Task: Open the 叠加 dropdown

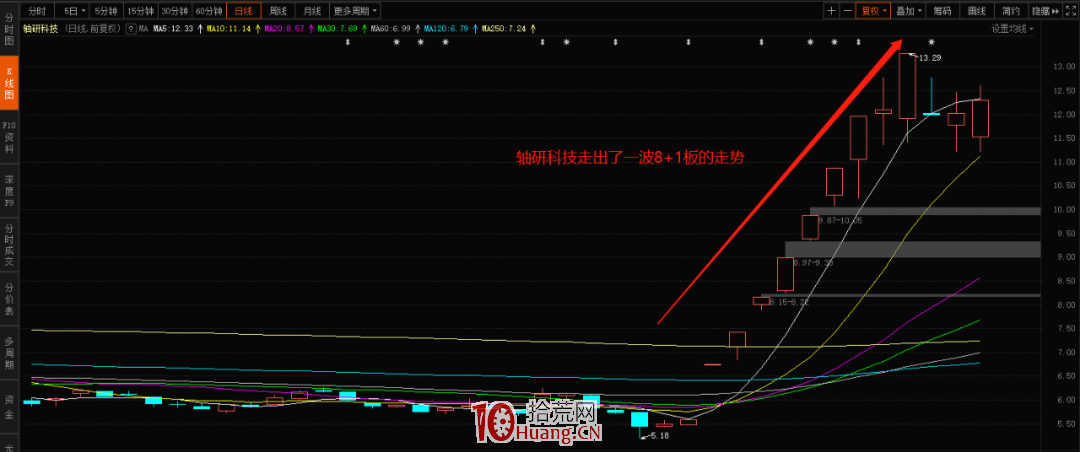Action: [909, 10]
